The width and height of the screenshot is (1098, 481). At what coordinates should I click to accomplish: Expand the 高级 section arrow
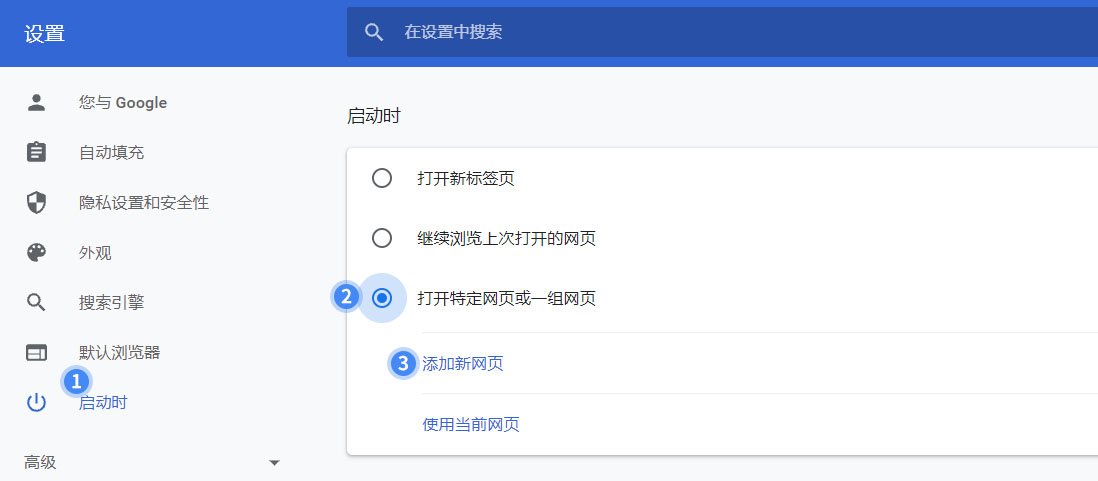coord(274,463)
